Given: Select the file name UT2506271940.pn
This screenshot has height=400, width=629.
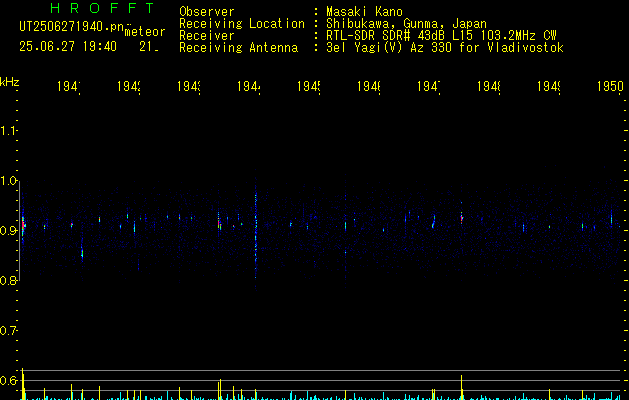Looking at the screenshot, I should (72, 27).
